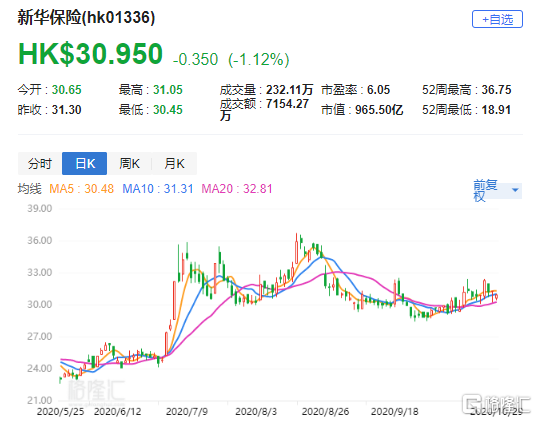
Task: Click the 21.00 y-axis label
Action: [x=40, y=400]
